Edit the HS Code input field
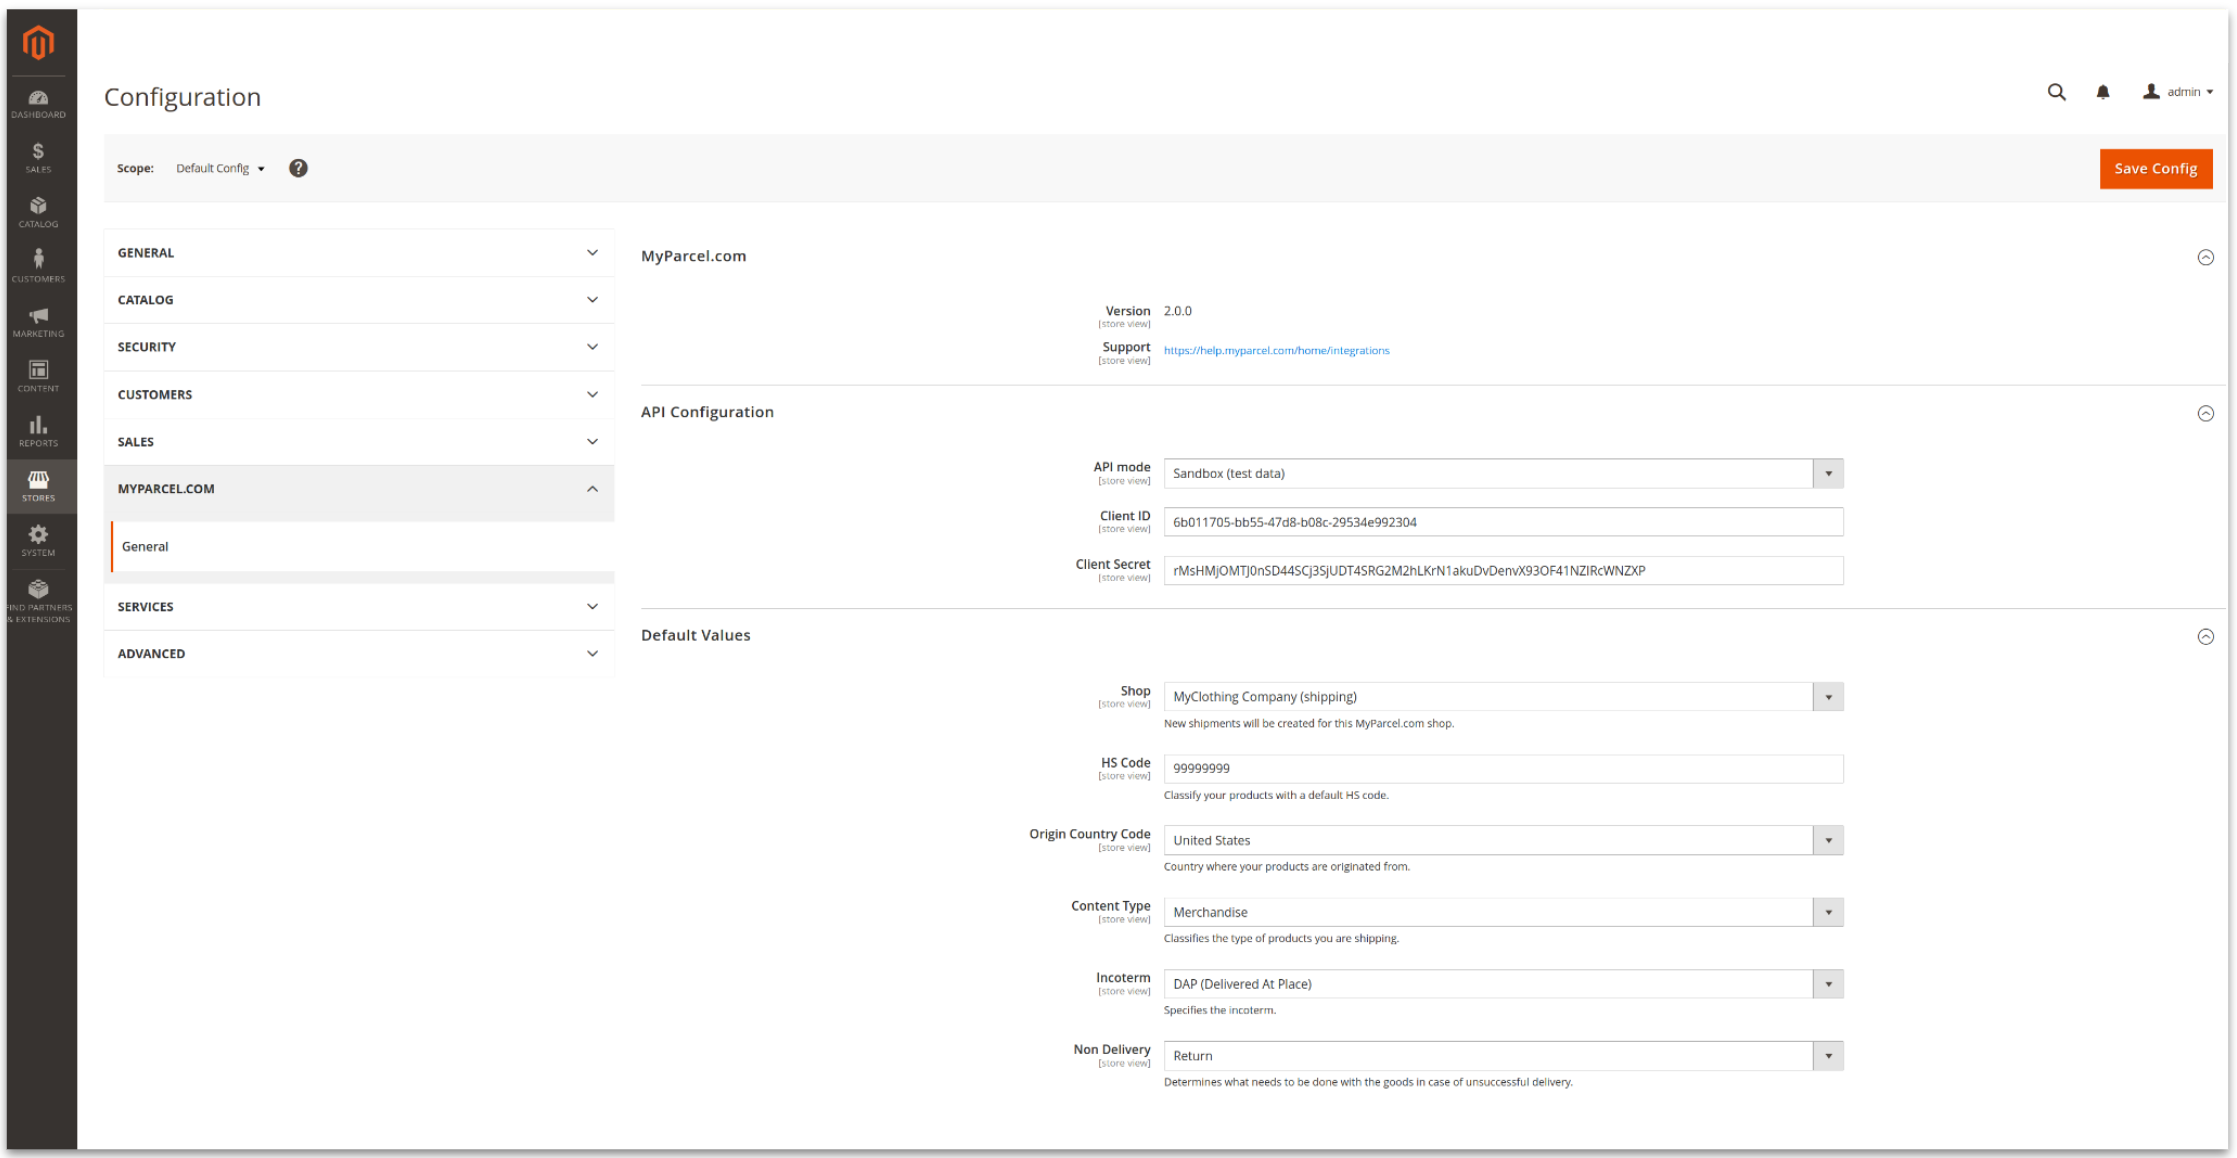 click(1500, 768)
